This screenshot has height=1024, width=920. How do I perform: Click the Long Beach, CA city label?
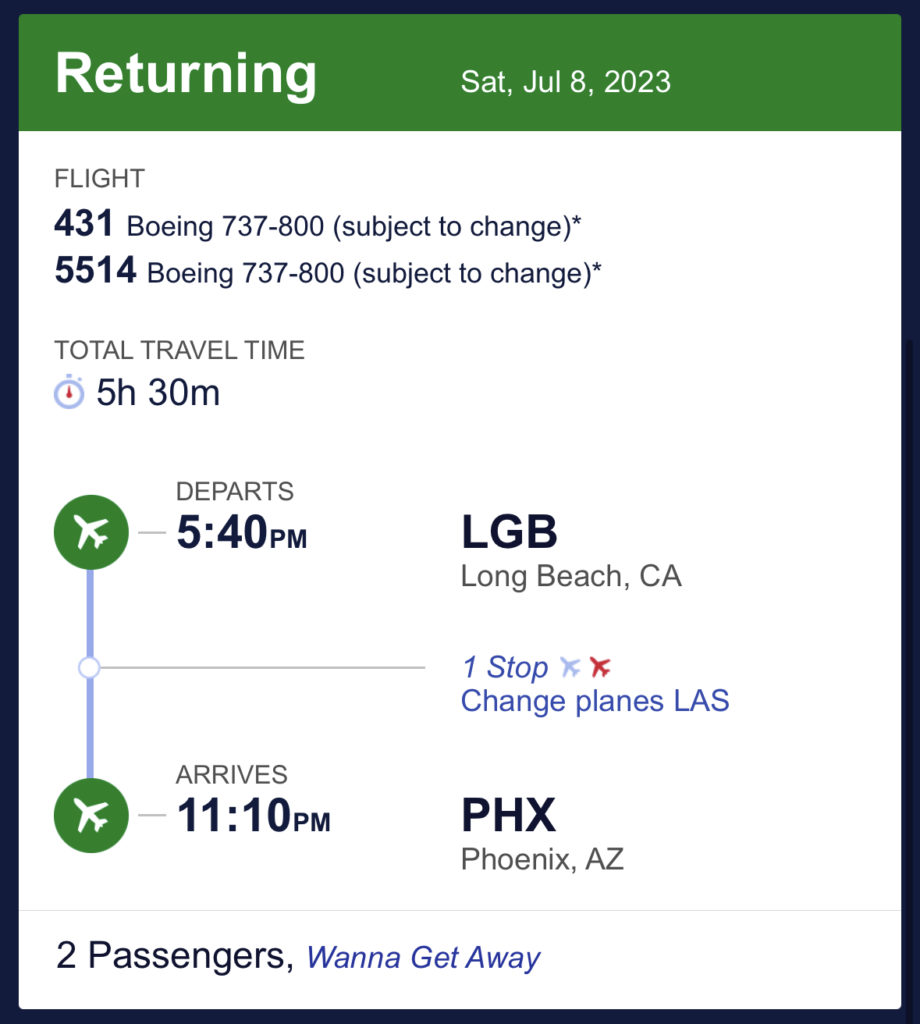pos(571,577)
